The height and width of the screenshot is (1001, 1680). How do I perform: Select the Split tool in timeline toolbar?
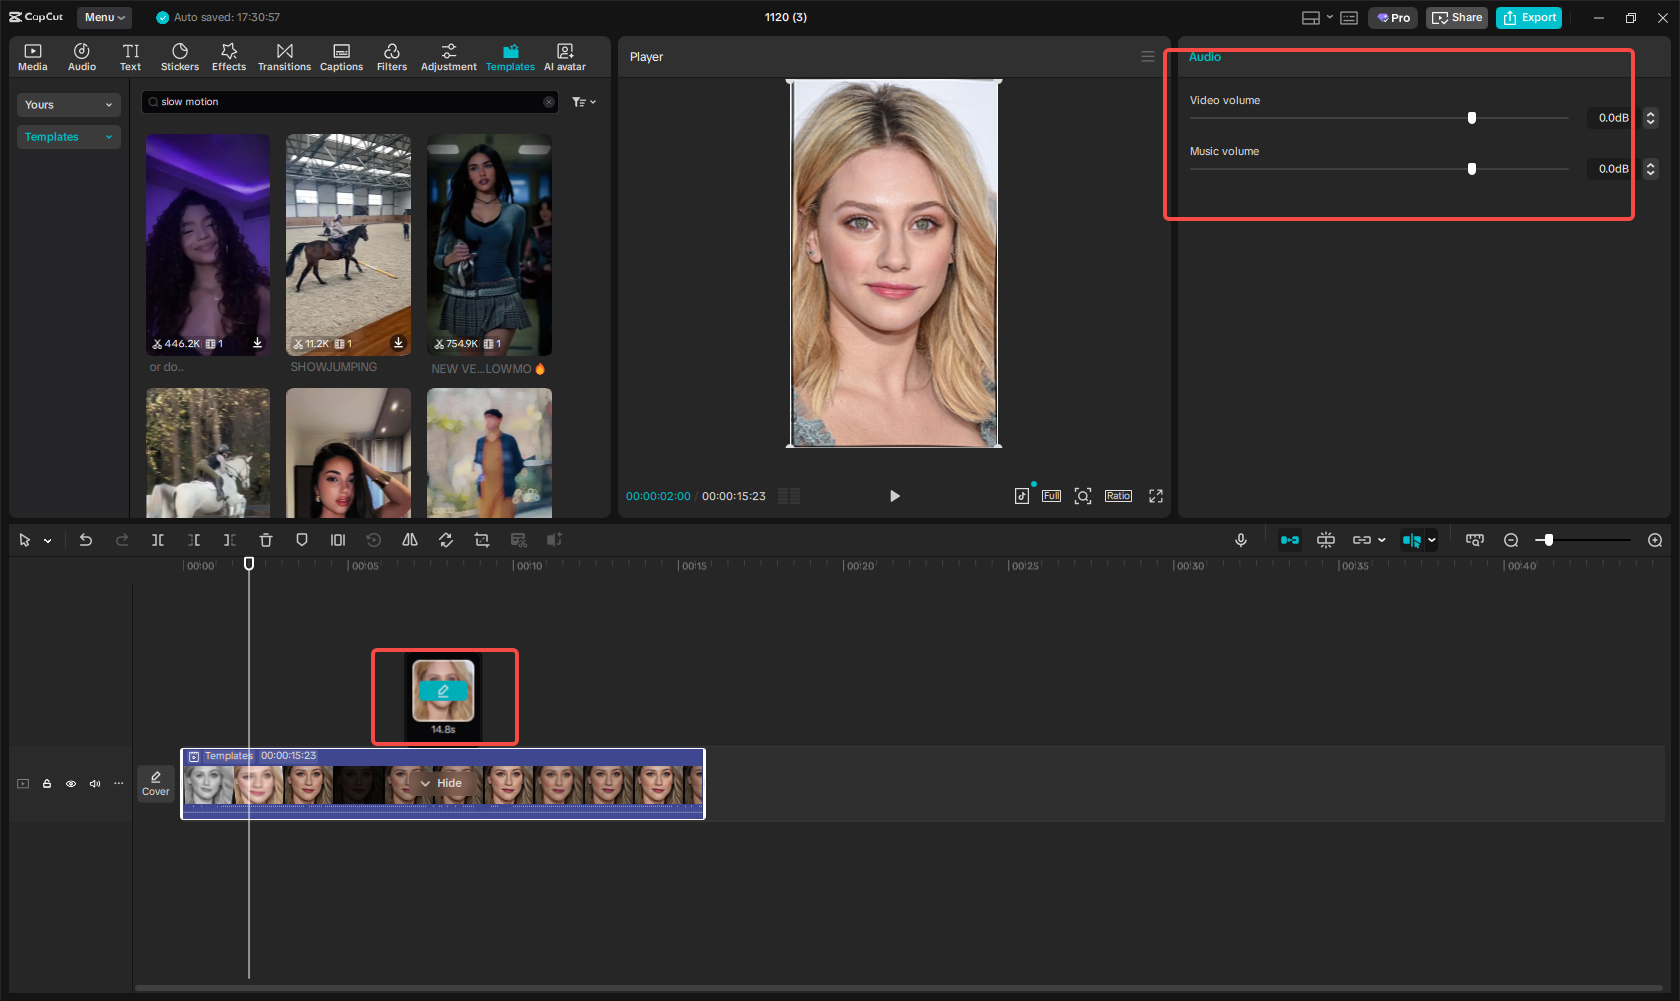tap(158, 539)
